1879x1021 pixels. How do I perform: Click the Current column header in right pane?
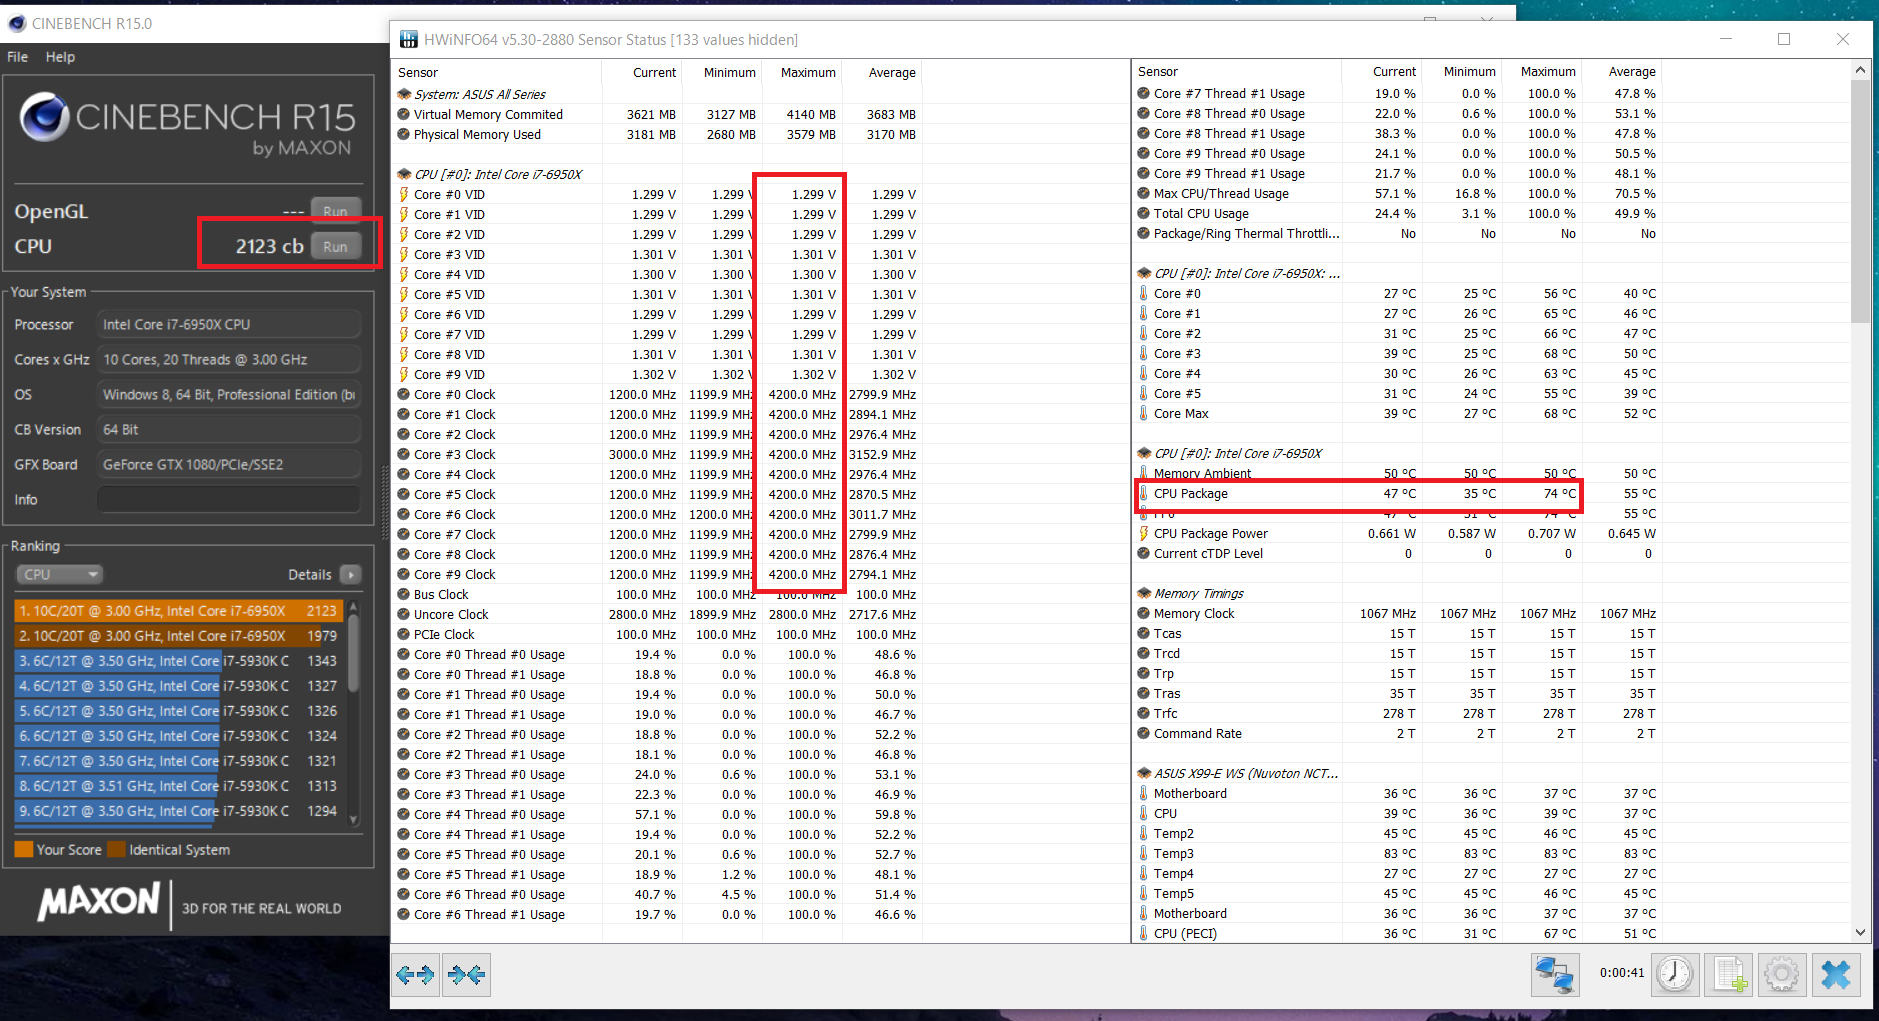click(1394, 71)
